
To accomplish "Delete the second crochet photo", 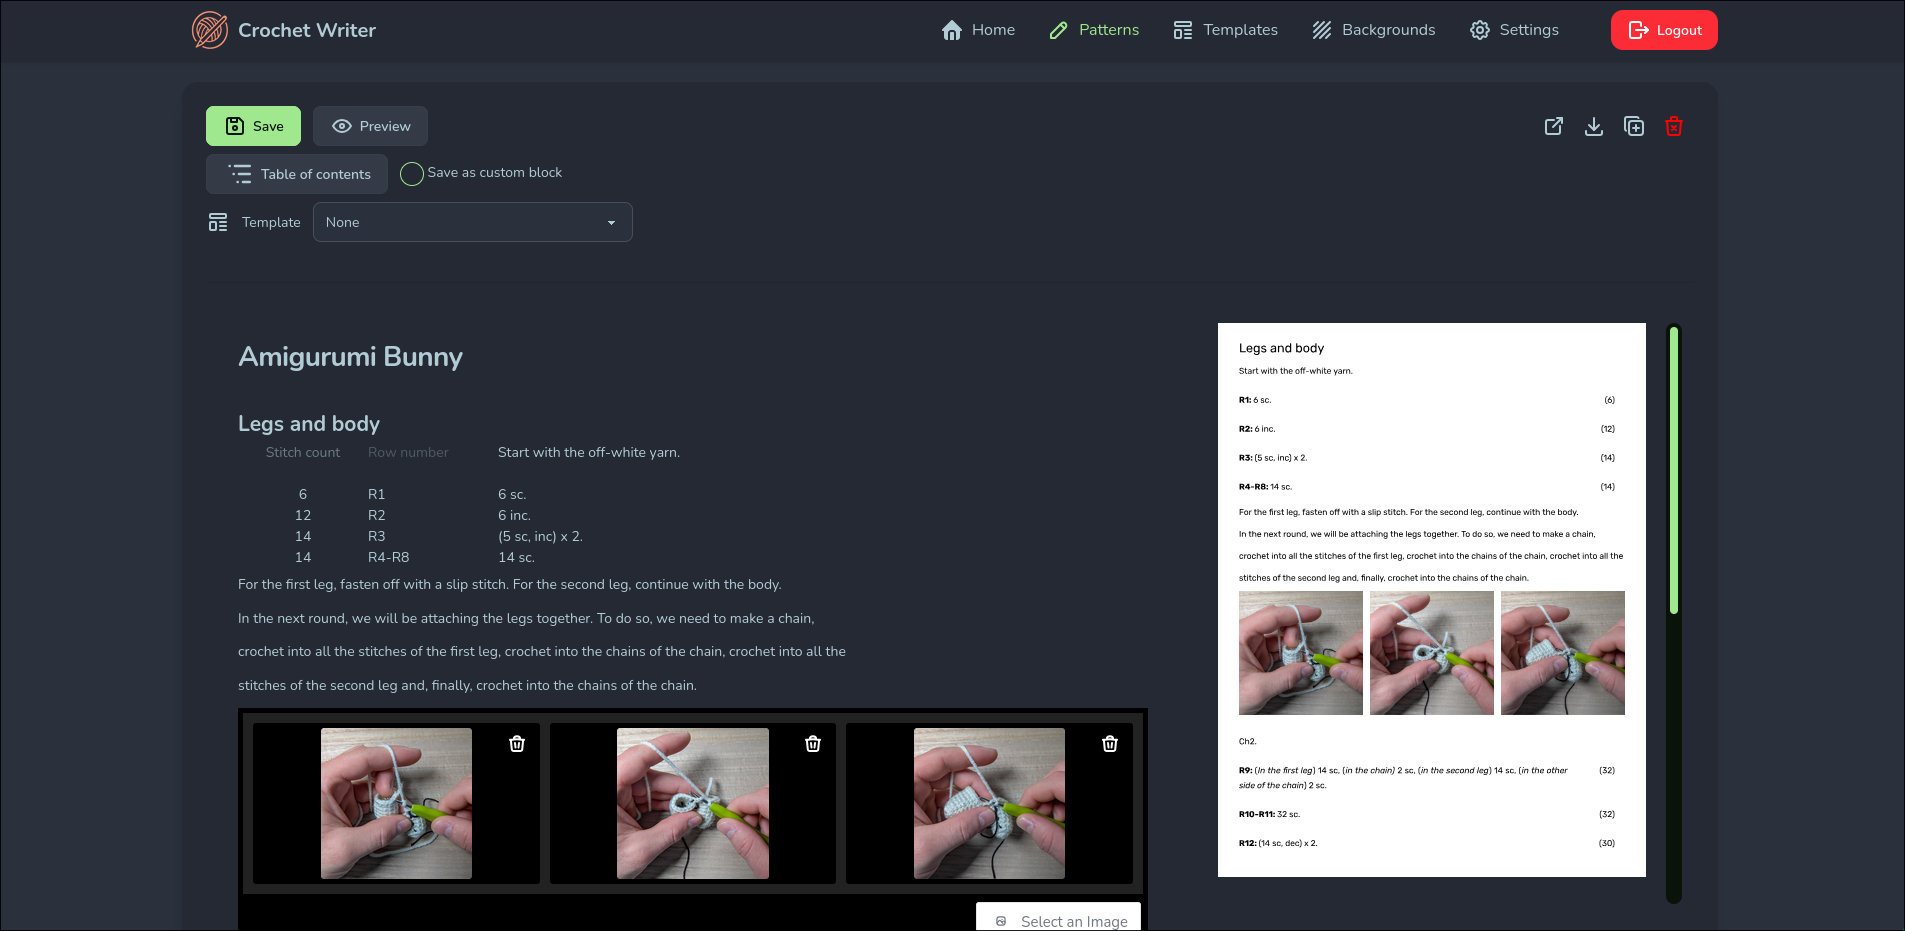I will [x=813, y=744].
